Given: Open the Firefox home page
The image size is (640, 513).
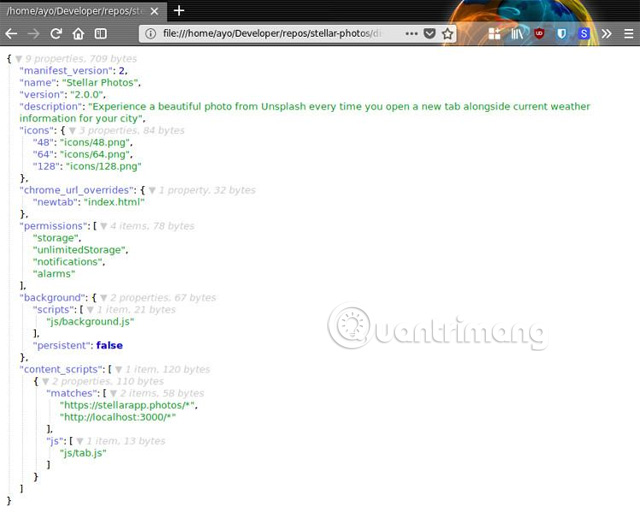Looking at the screenshot, I should coord(78,33).
